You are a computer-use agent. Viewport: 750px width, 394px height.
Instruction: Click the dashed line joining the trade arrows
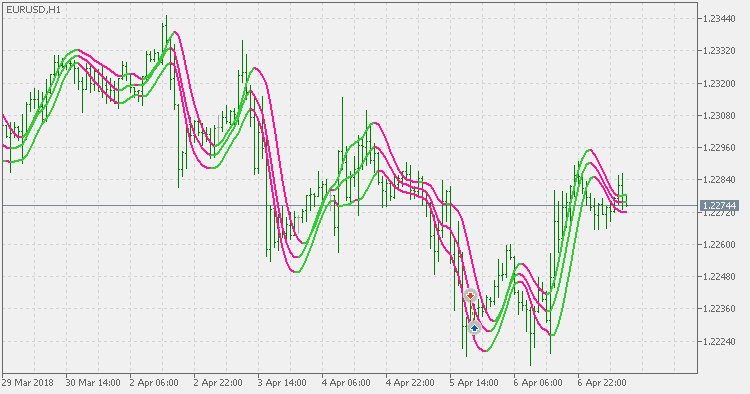pyautogui.click(x=473, y=312)
